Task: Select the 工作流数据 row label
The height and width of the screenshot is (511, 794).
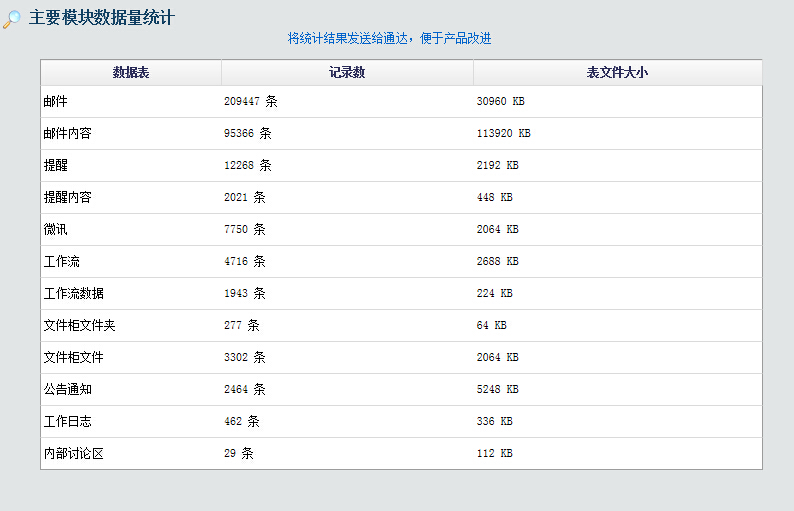Action: [x=74, y=294]
